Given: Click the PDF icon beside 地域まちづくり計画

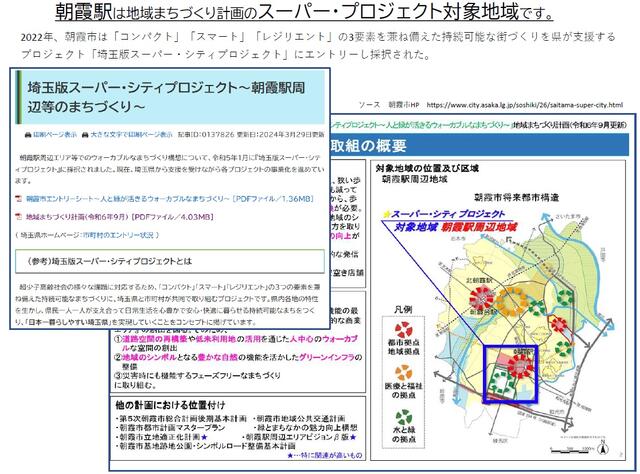Looking at the screenshot, I should [x=21, y=215].
